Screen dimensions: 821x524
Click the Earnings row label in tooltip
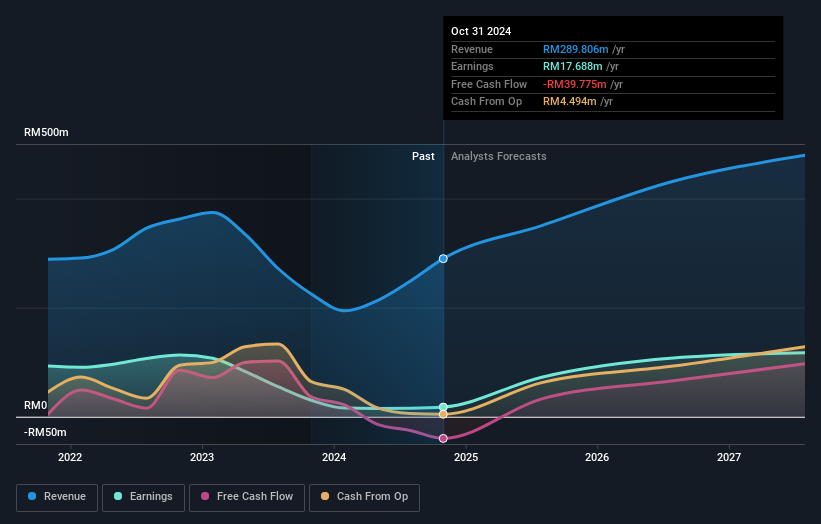[x=472, y=66]
